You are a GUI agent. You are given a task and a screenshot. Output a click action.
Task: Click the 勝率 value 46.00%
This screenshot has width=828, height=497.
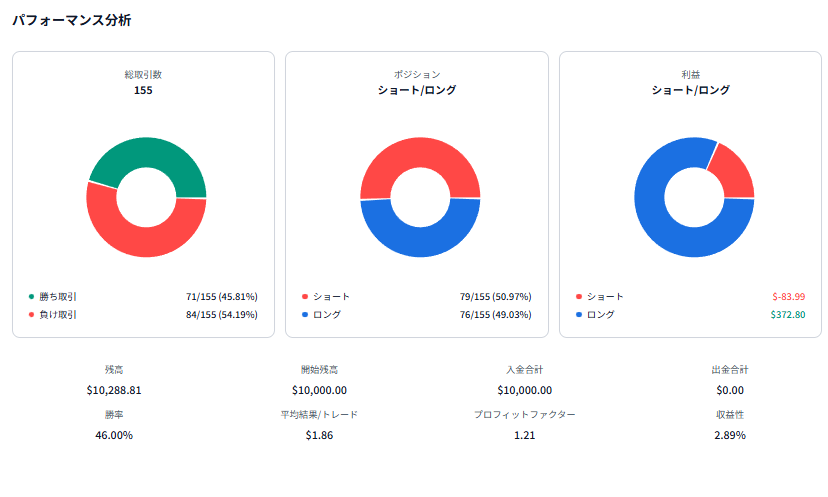(x=114, y=435)
